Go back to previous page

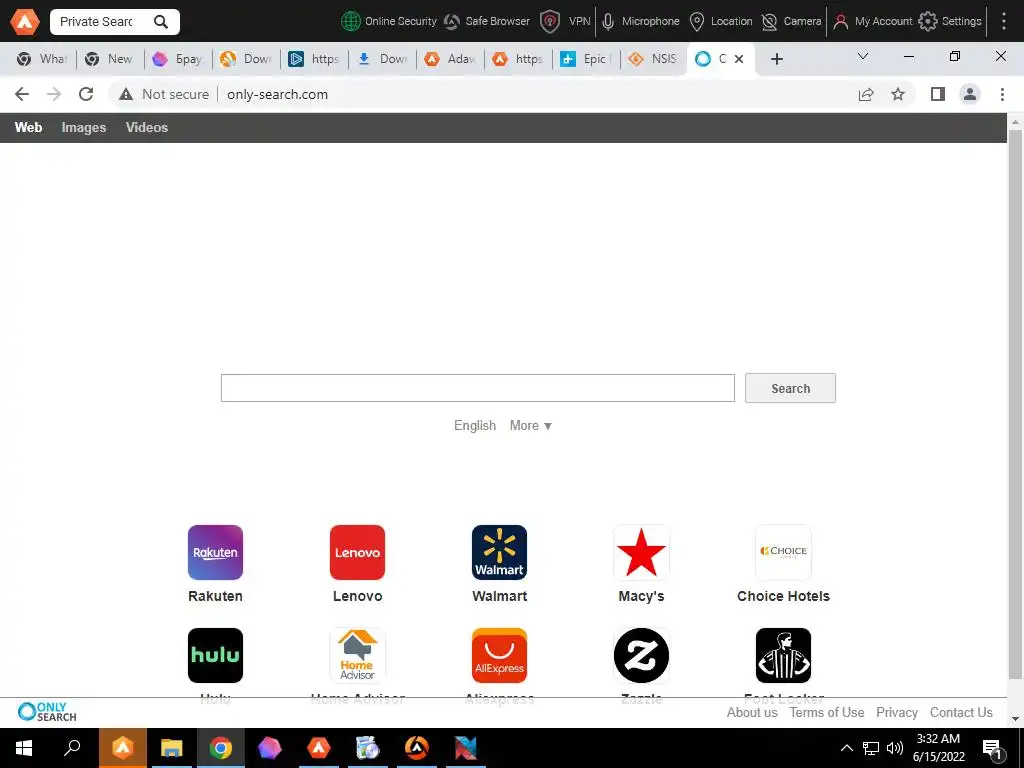click(x=22, y=94)
